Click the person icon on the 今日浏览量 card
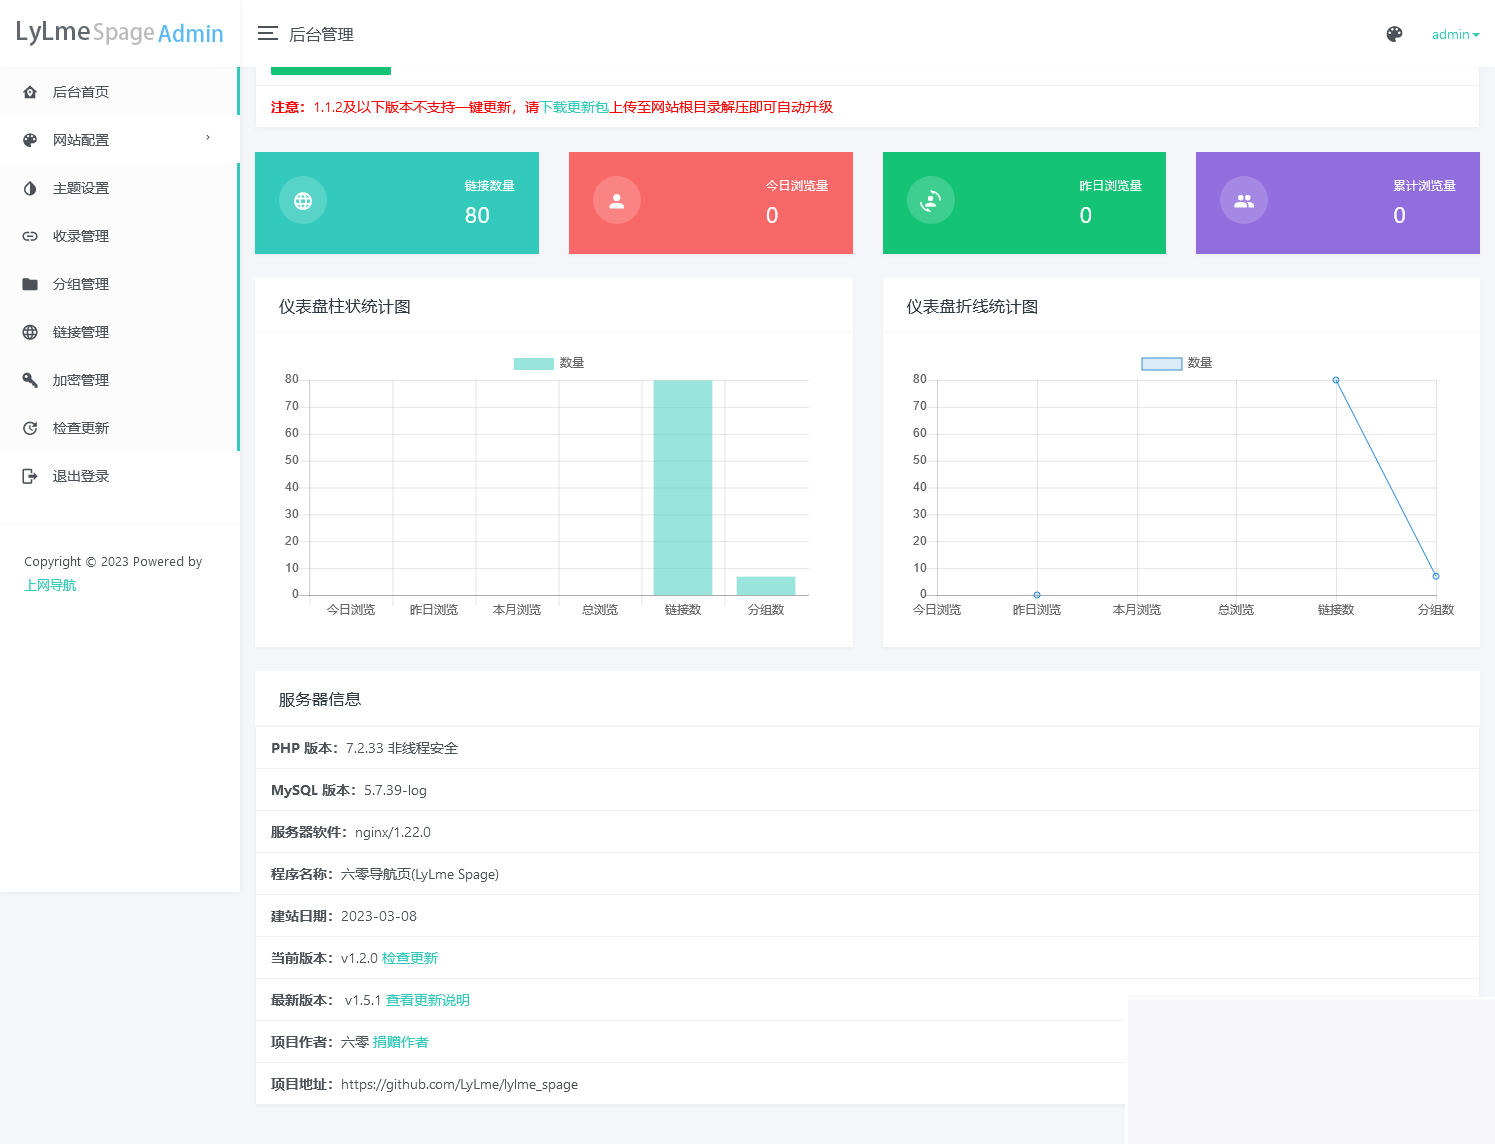 [x=616, y=200]
